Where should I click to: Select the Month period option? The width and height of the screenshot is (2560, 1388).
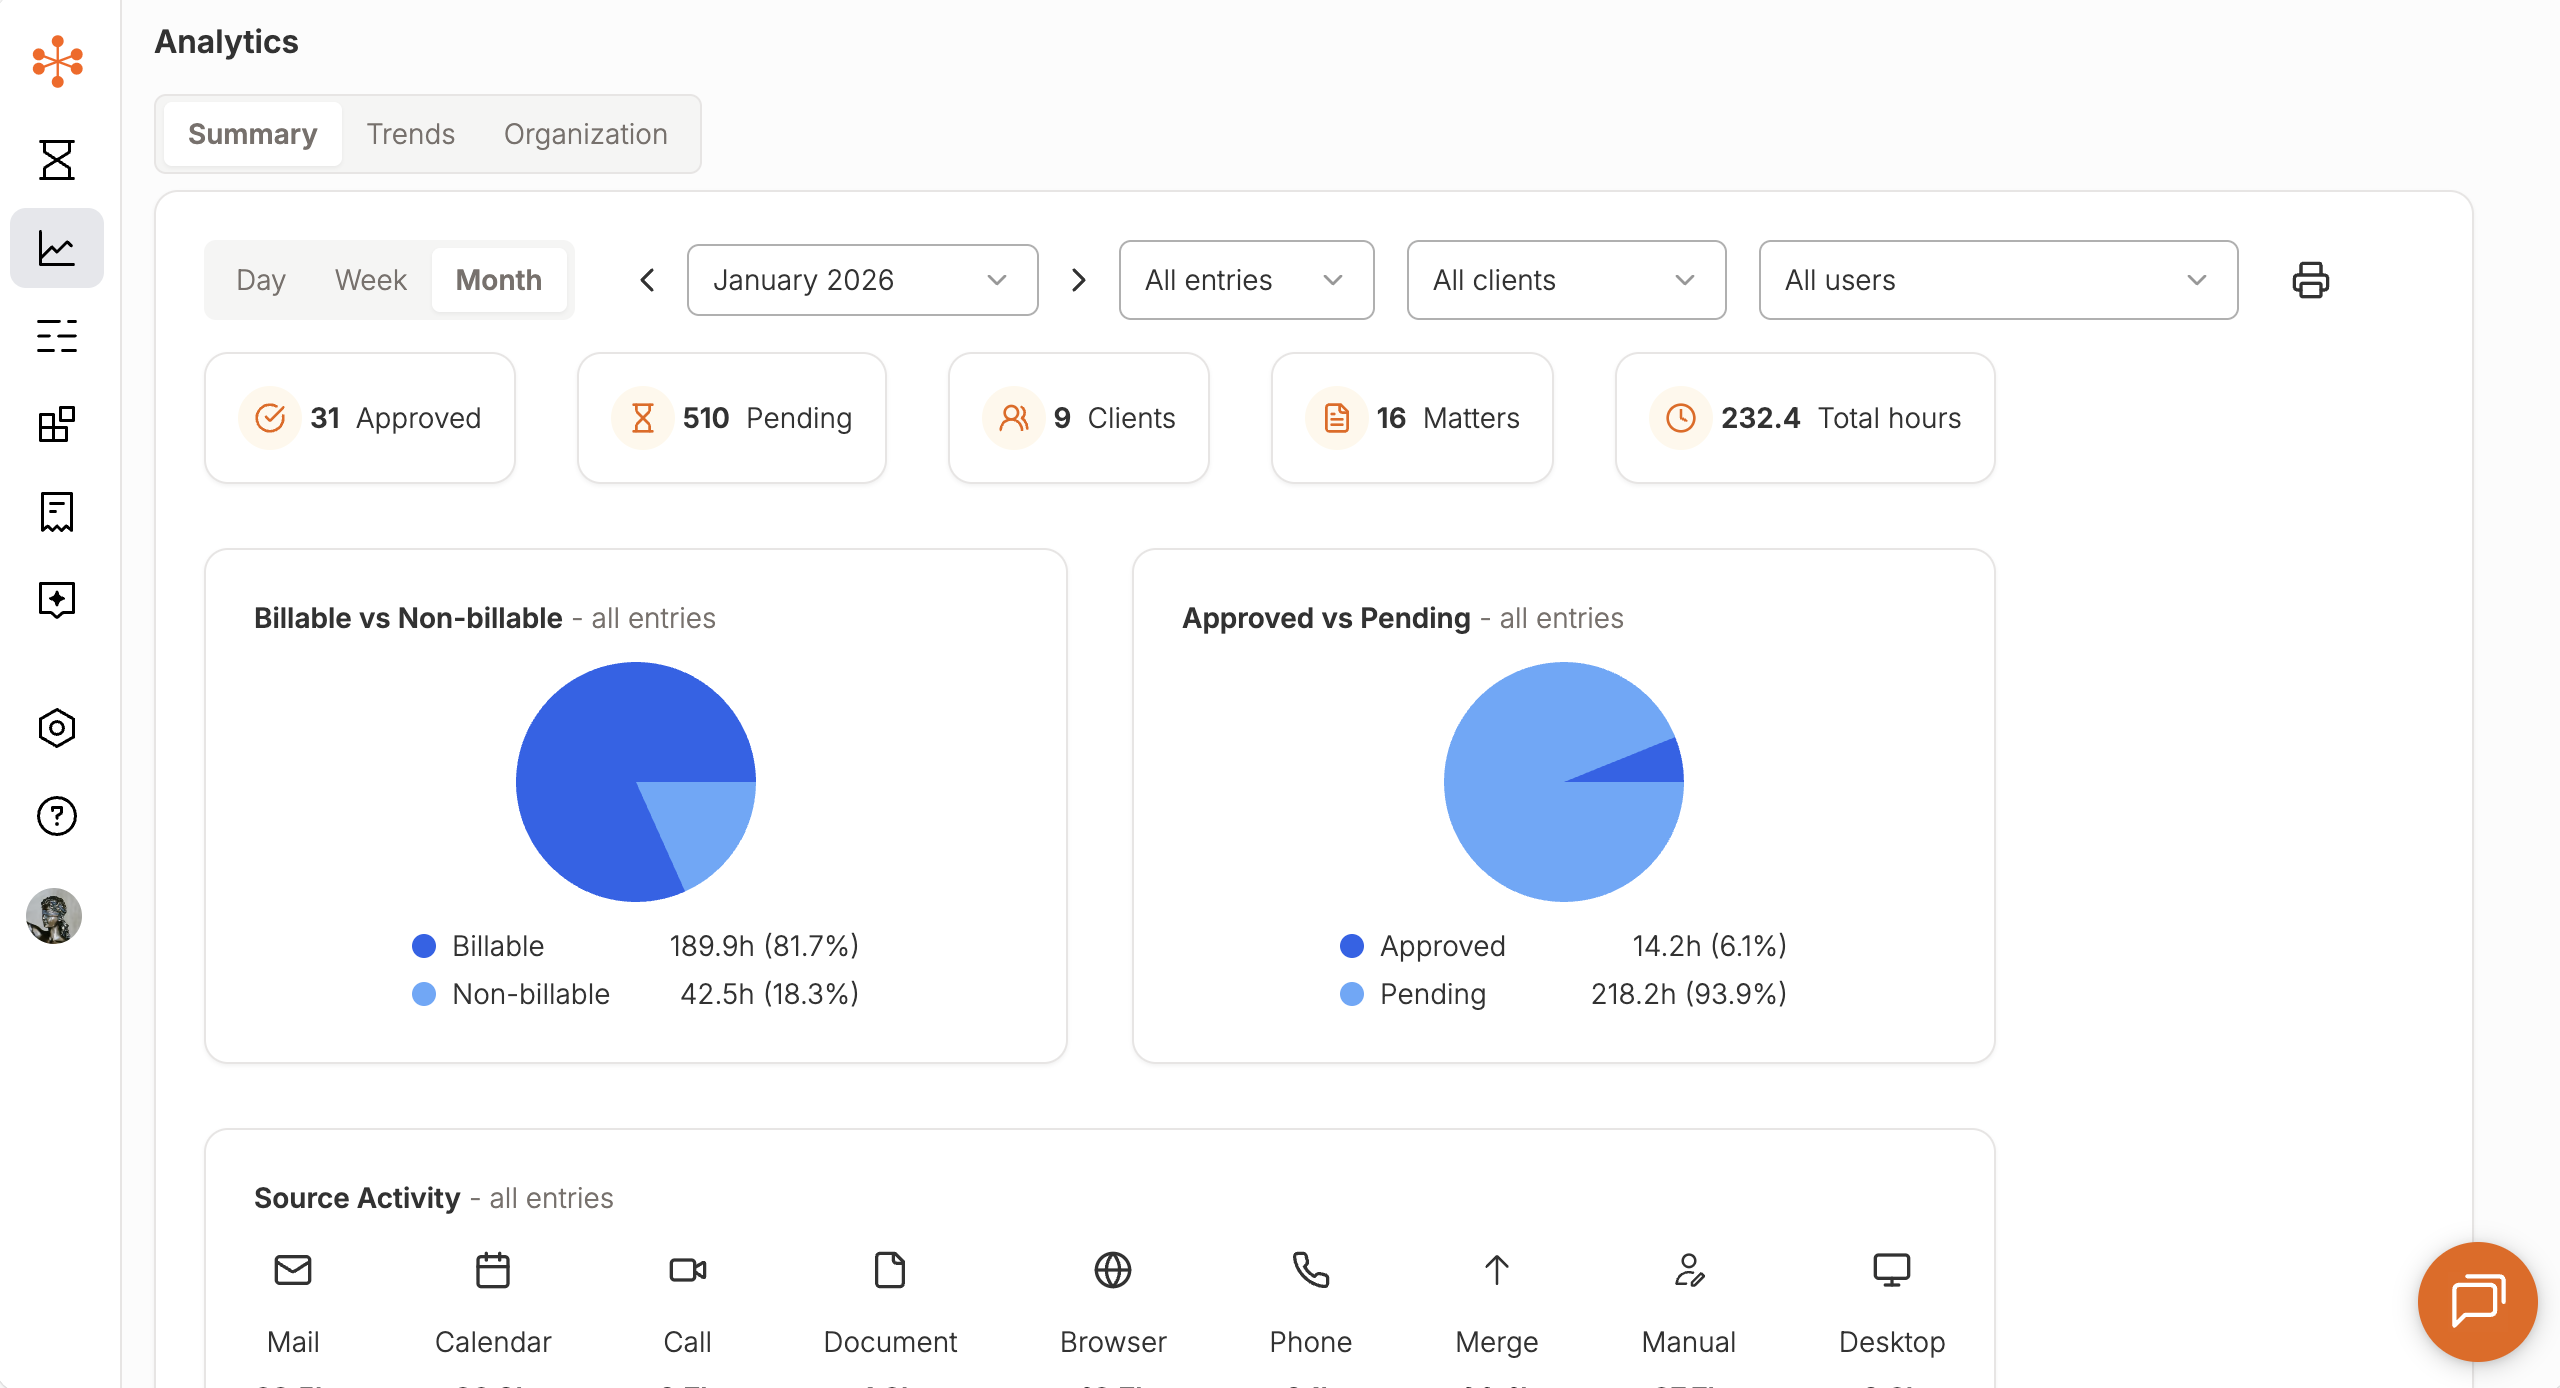pos(498,280)
